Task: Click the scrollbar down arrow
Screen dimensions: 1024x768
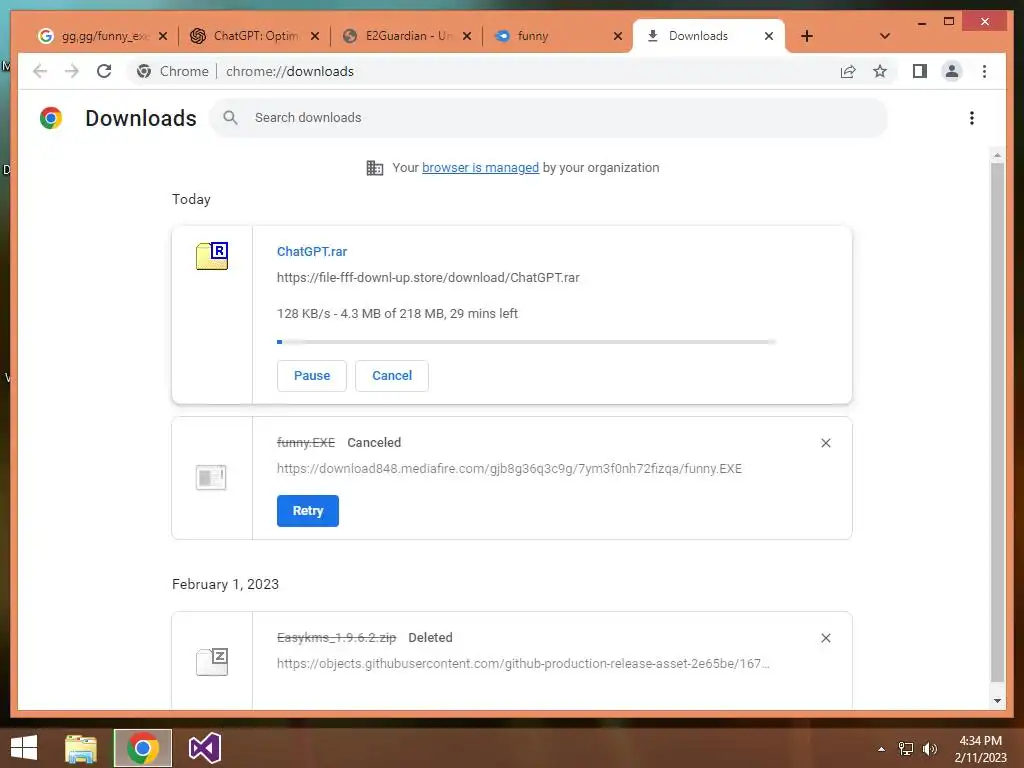Action: pyautogui.click(x=997, y=701)
